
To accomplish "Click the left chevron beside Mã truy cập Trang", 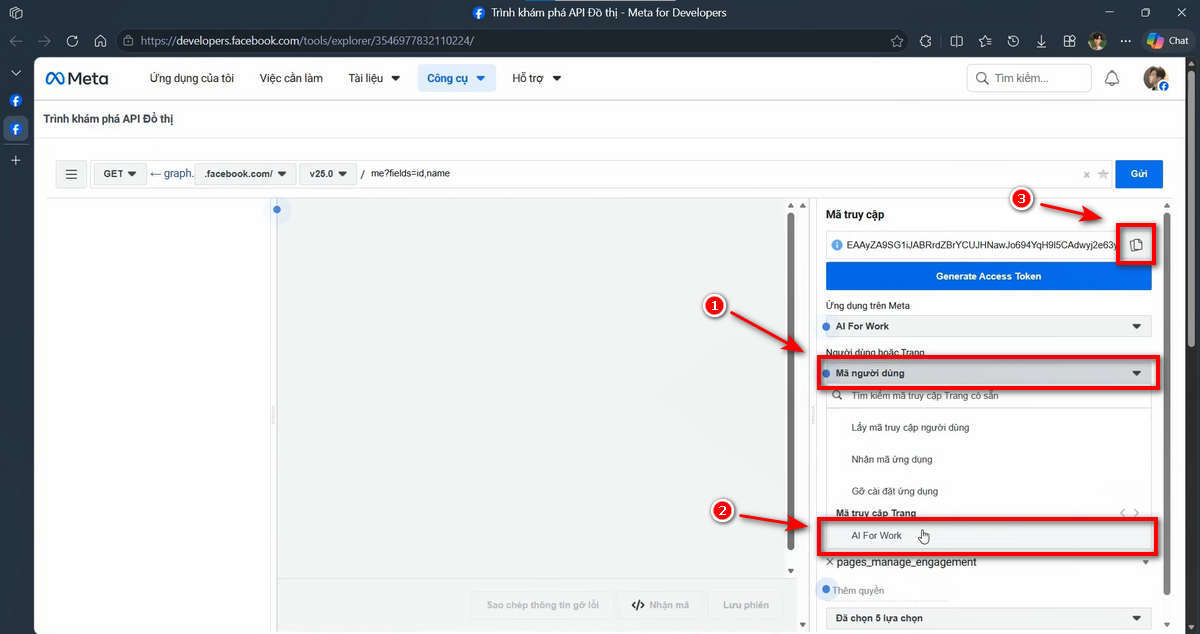I will 1122,513.
